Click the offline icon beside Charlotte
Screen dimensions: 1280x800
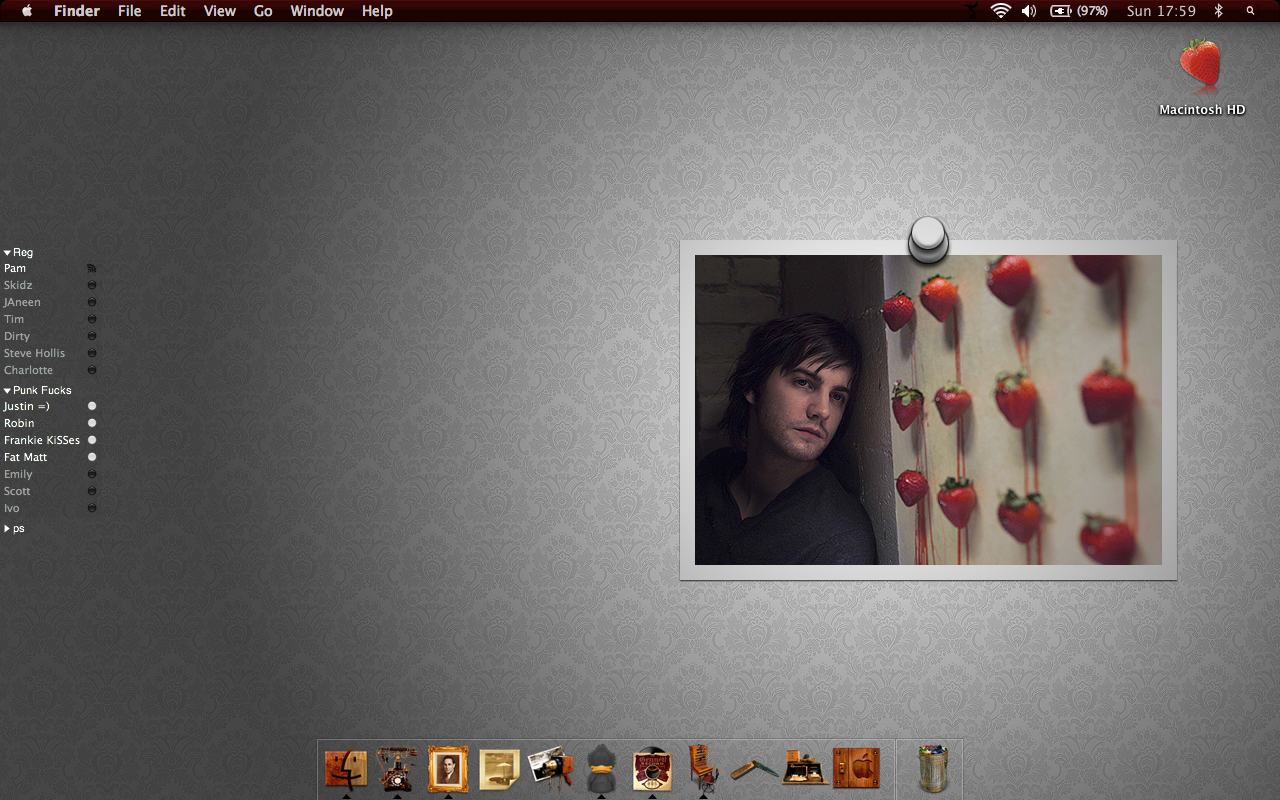point(92,370)
